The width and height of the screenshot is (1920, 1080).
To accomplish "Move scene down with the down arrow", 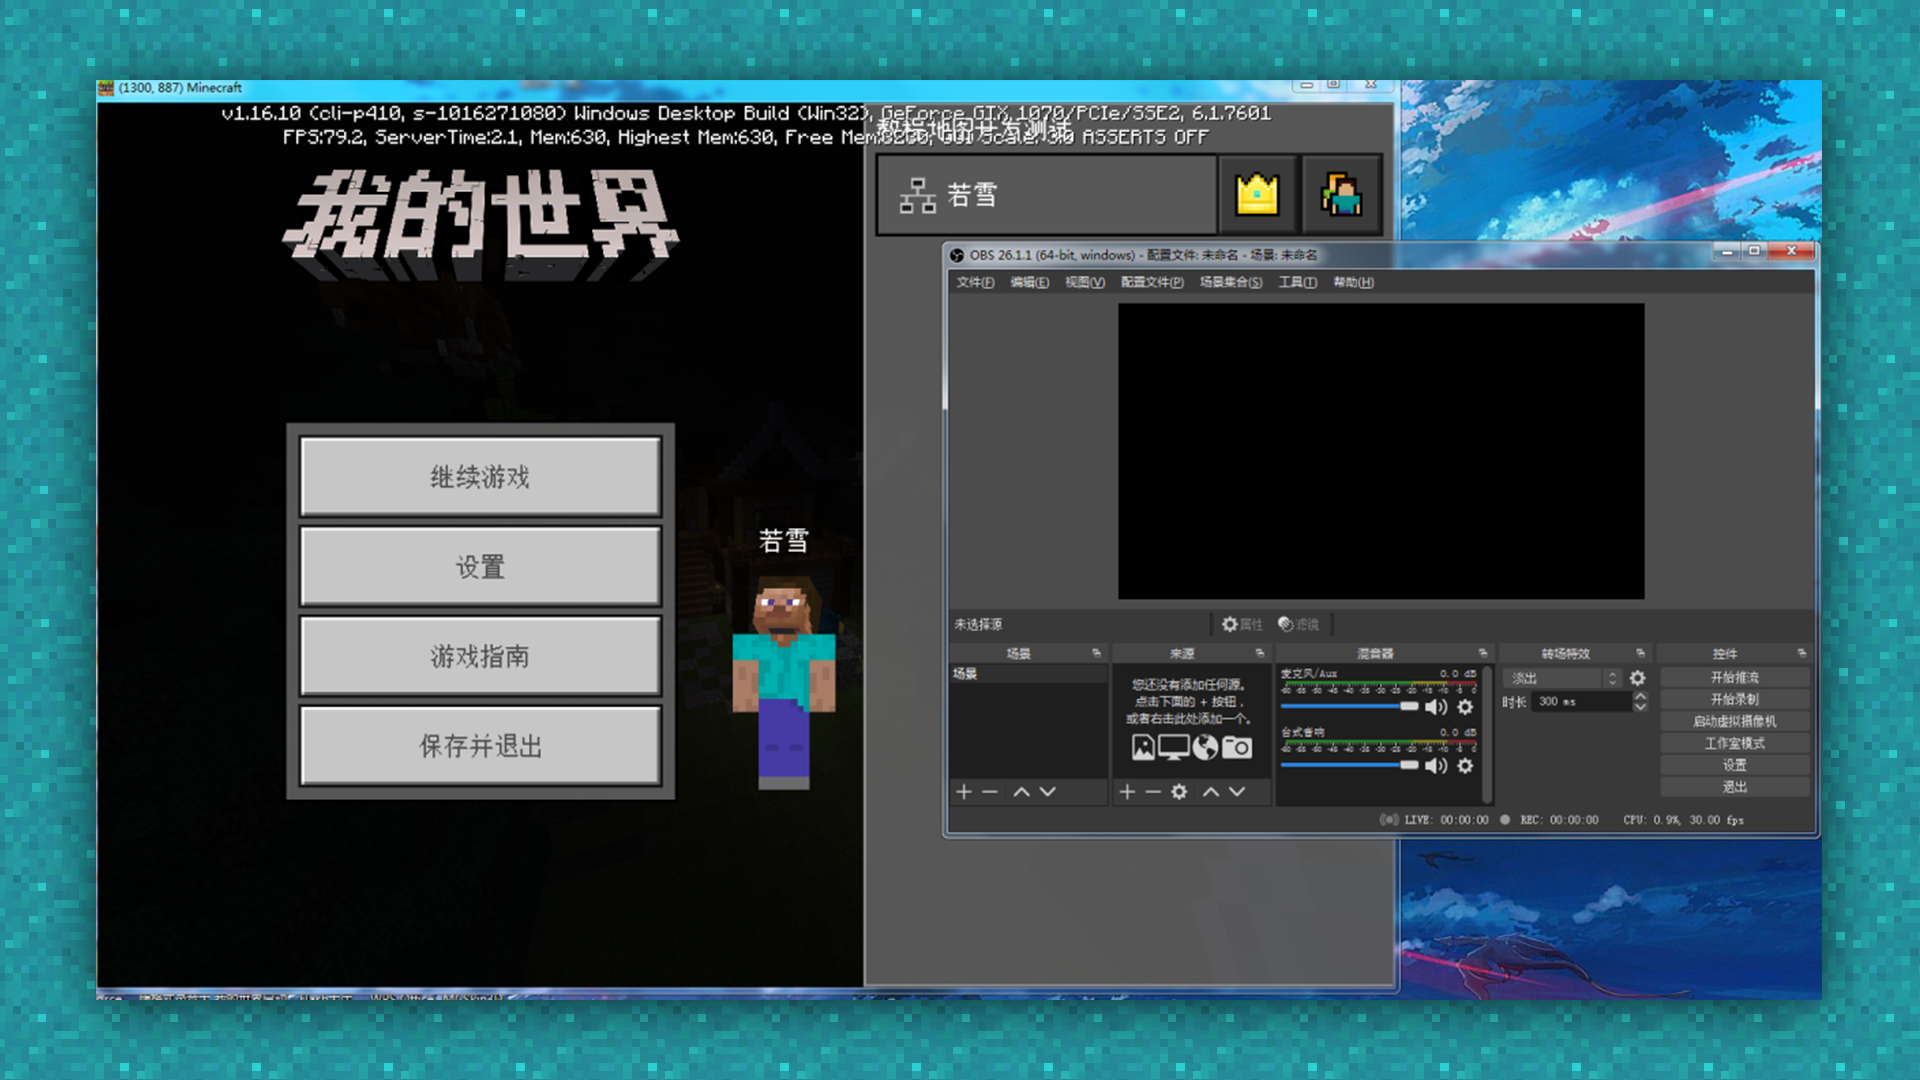I will 1047,791.
